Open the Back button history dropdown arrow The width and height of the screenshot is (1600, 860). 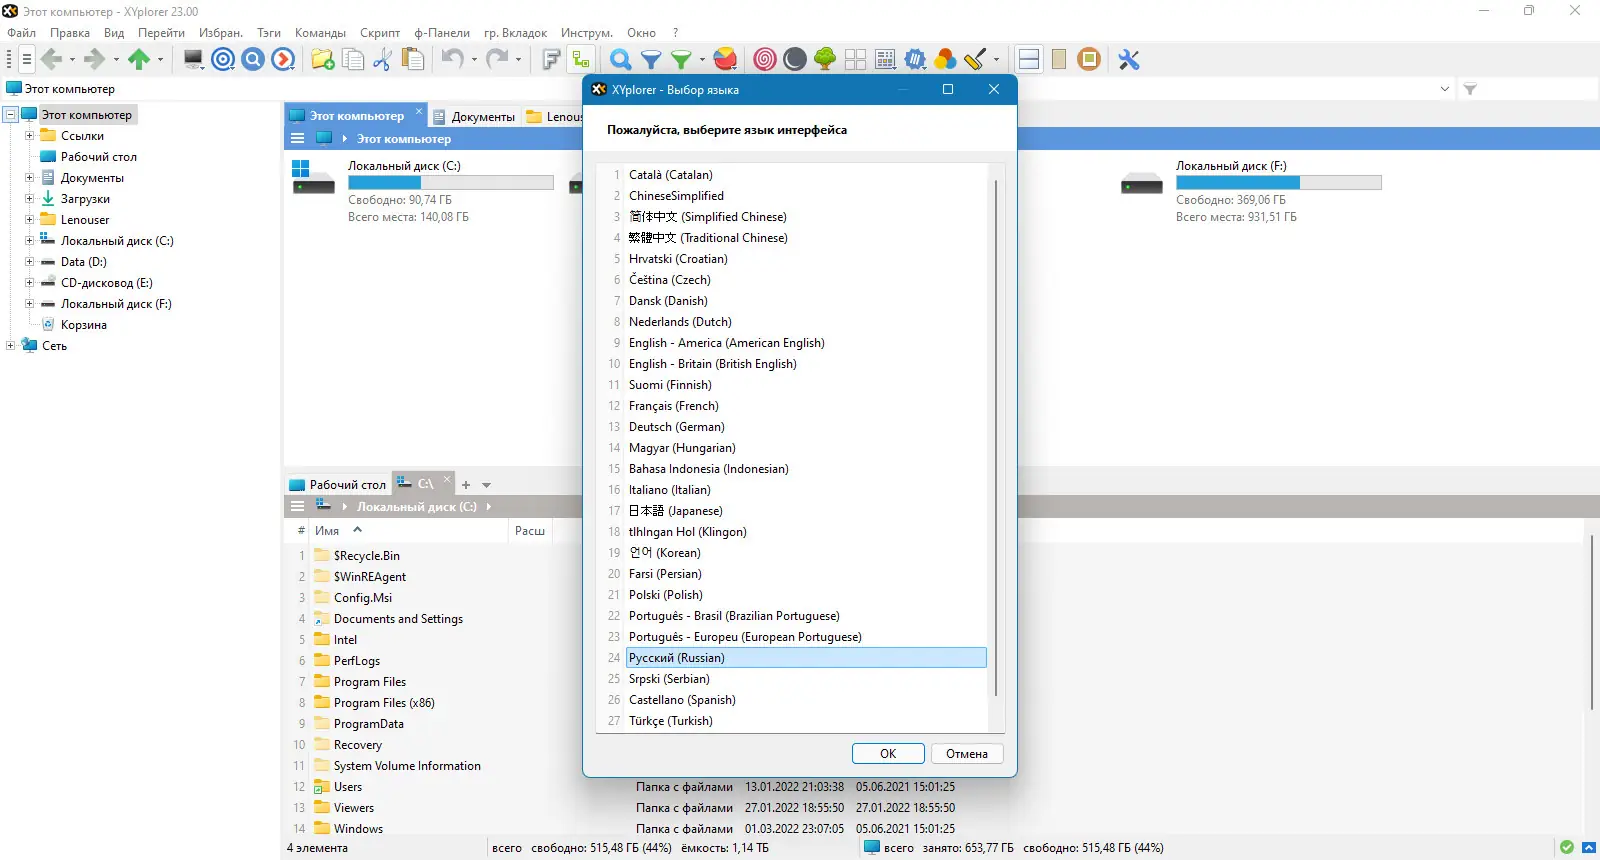point(72,60)
